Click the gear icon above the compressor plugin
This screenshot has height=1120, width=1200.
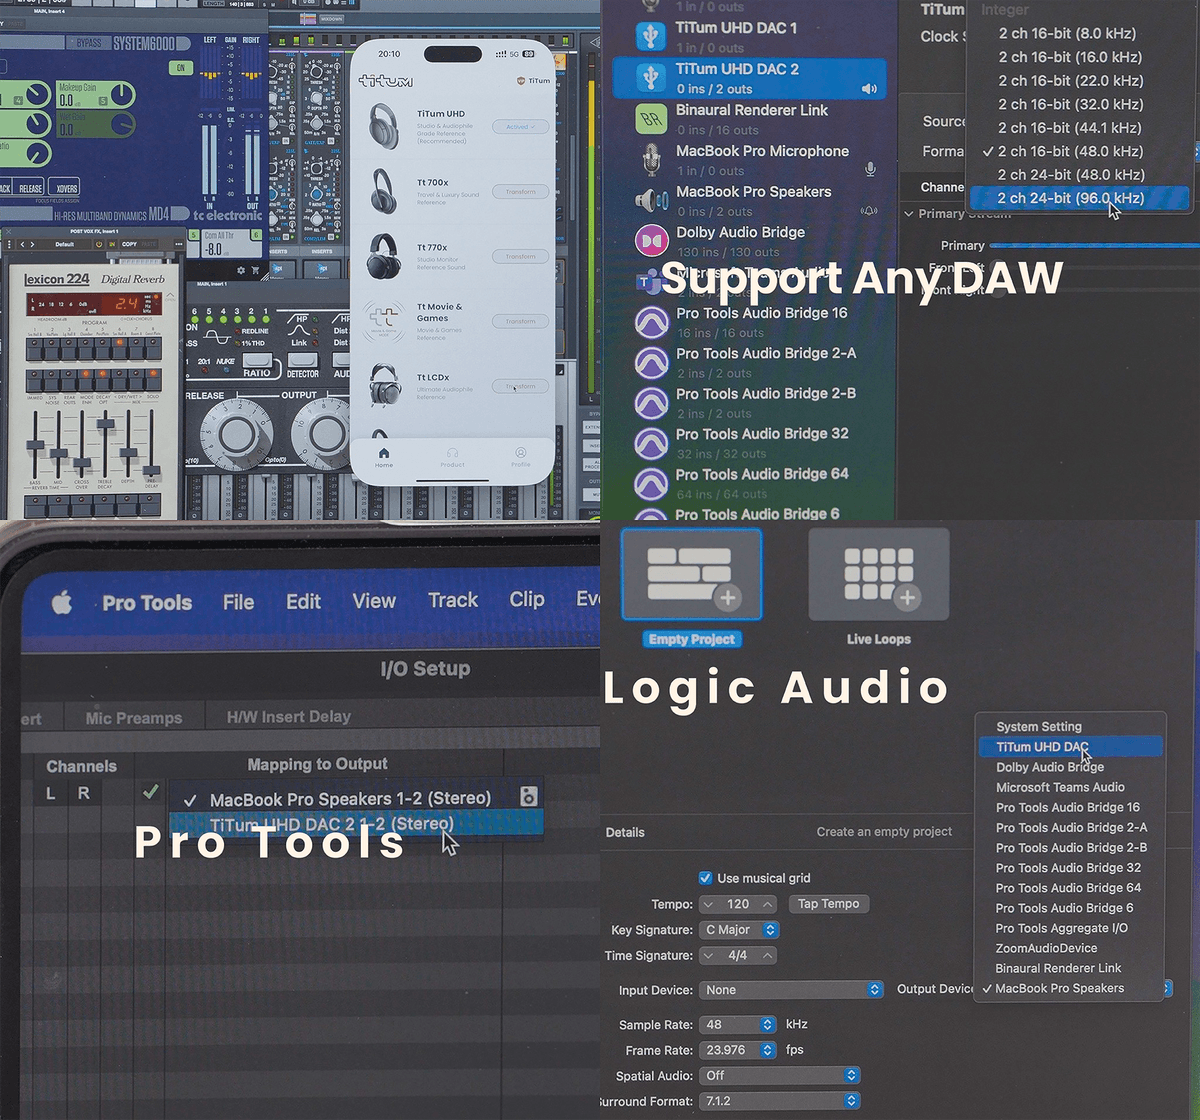(241, 270)
